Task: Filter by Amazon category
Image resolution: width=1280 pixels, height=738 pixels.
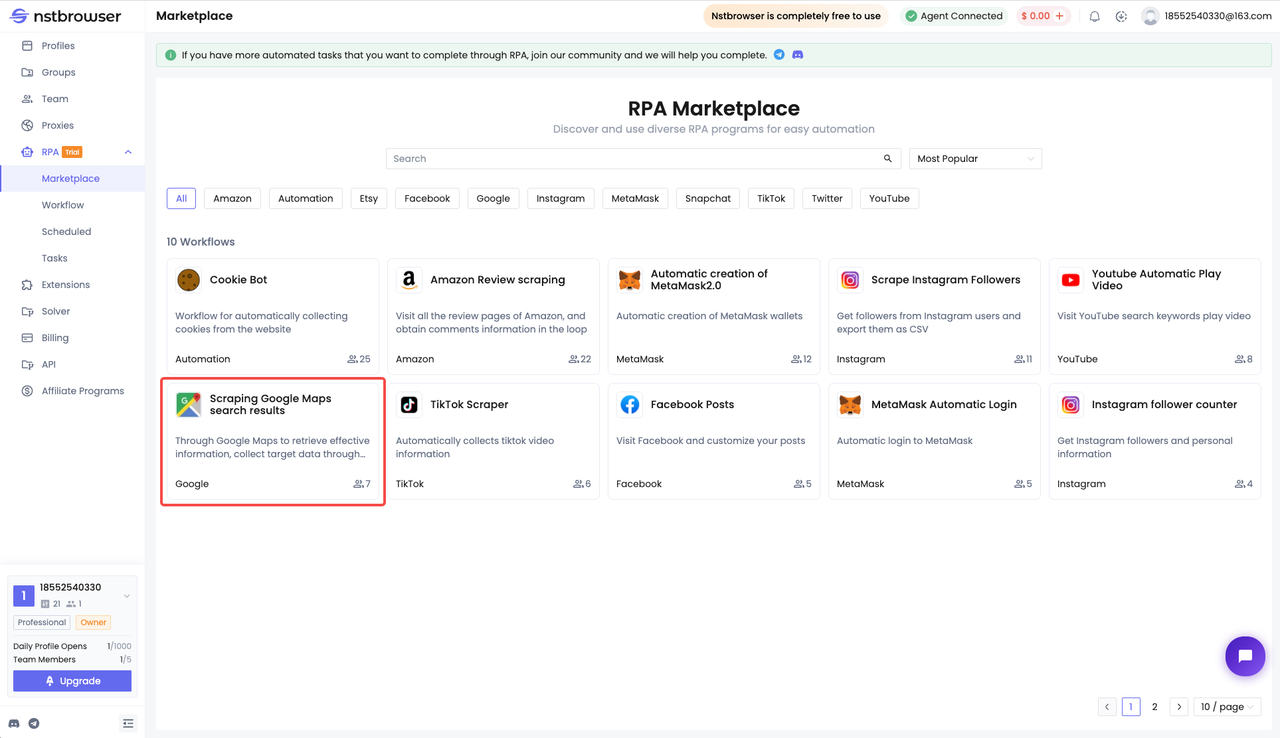Action: 232,198
